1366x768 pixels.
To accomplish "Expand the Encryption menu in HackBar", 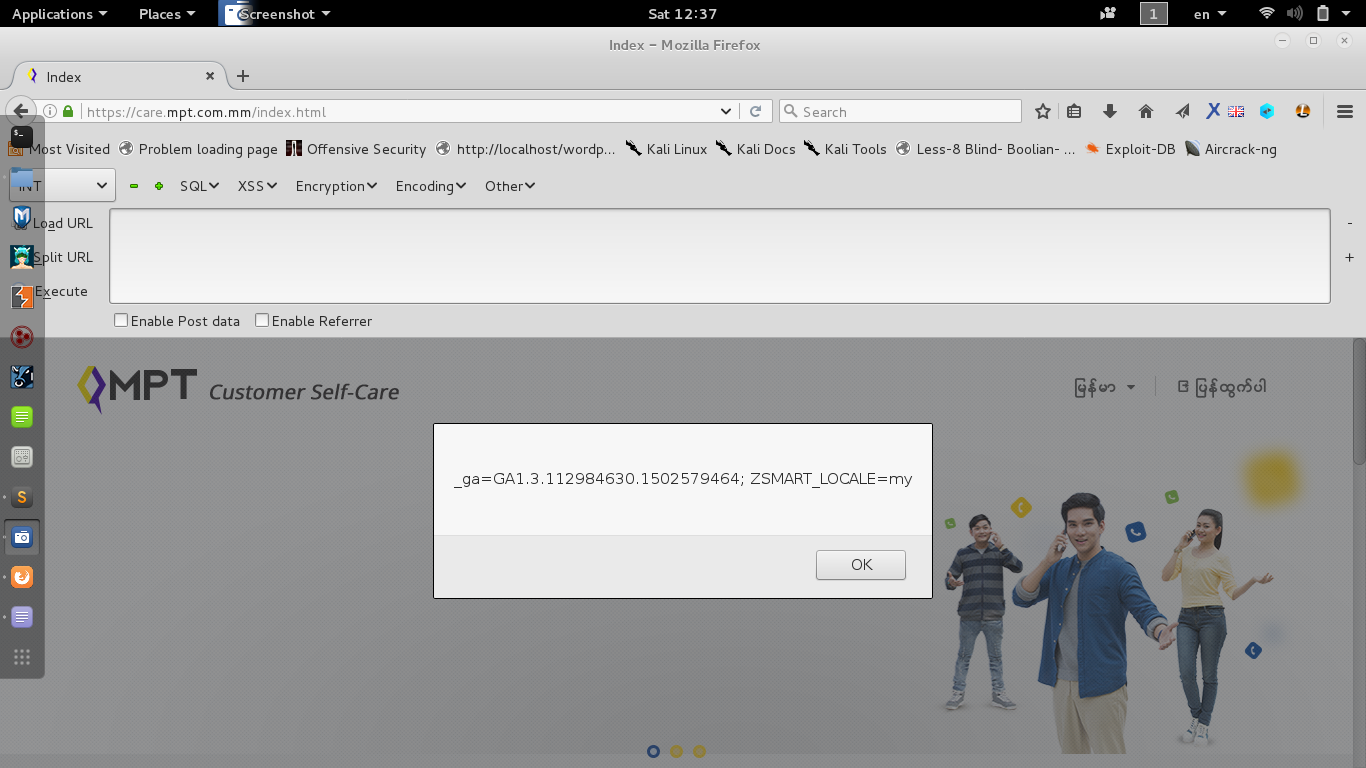I will pos(336,186).
